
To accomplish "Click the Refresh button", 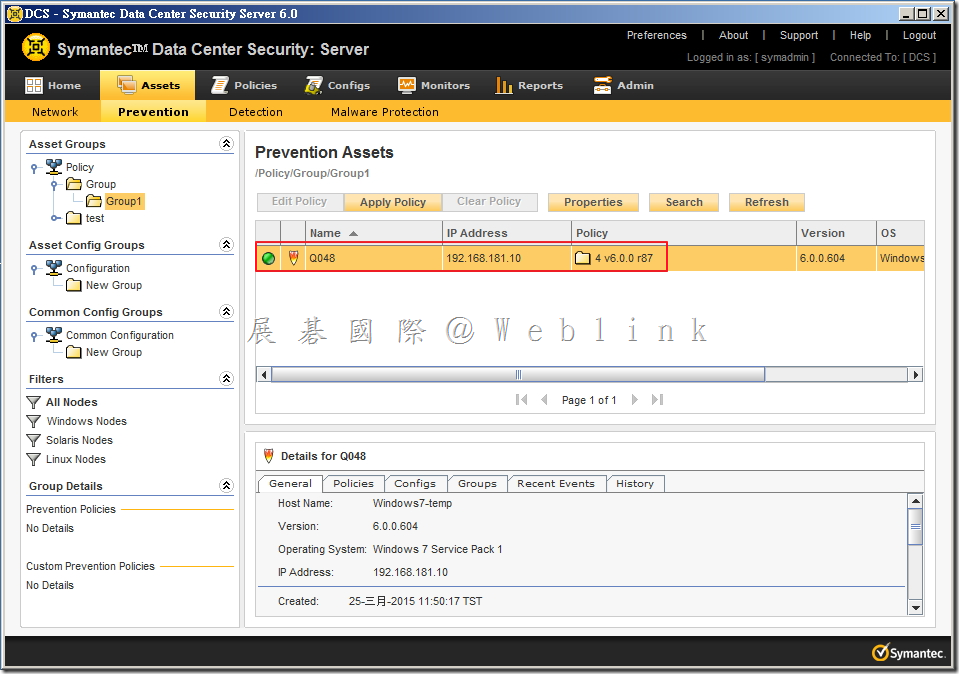I will pyautogui.click(x=766, y=202).
